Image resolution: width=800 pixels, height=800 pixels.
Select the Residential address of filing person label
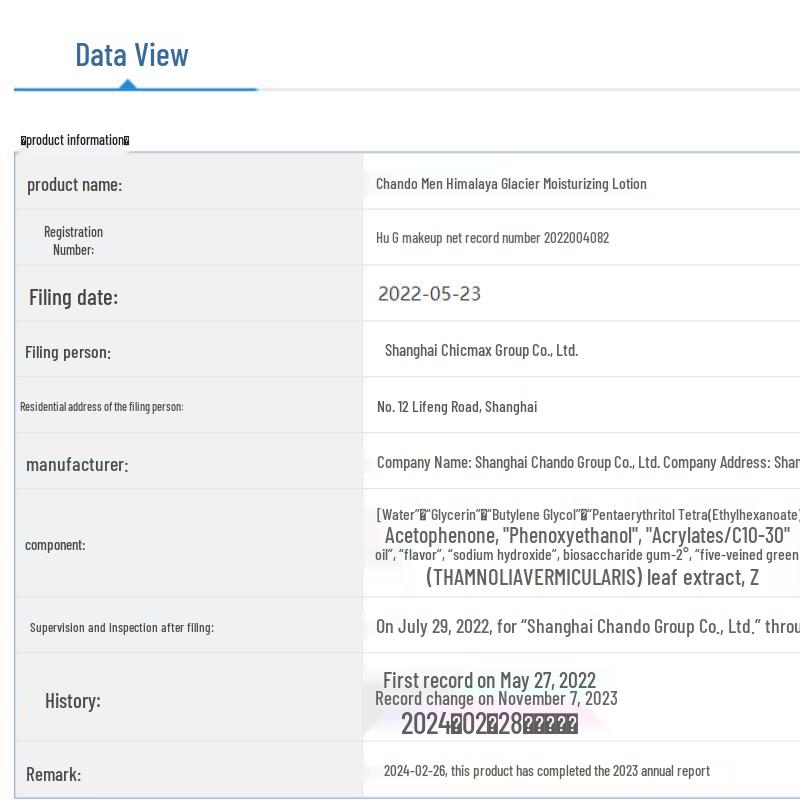pyautogui.click(x=101, y=407)
